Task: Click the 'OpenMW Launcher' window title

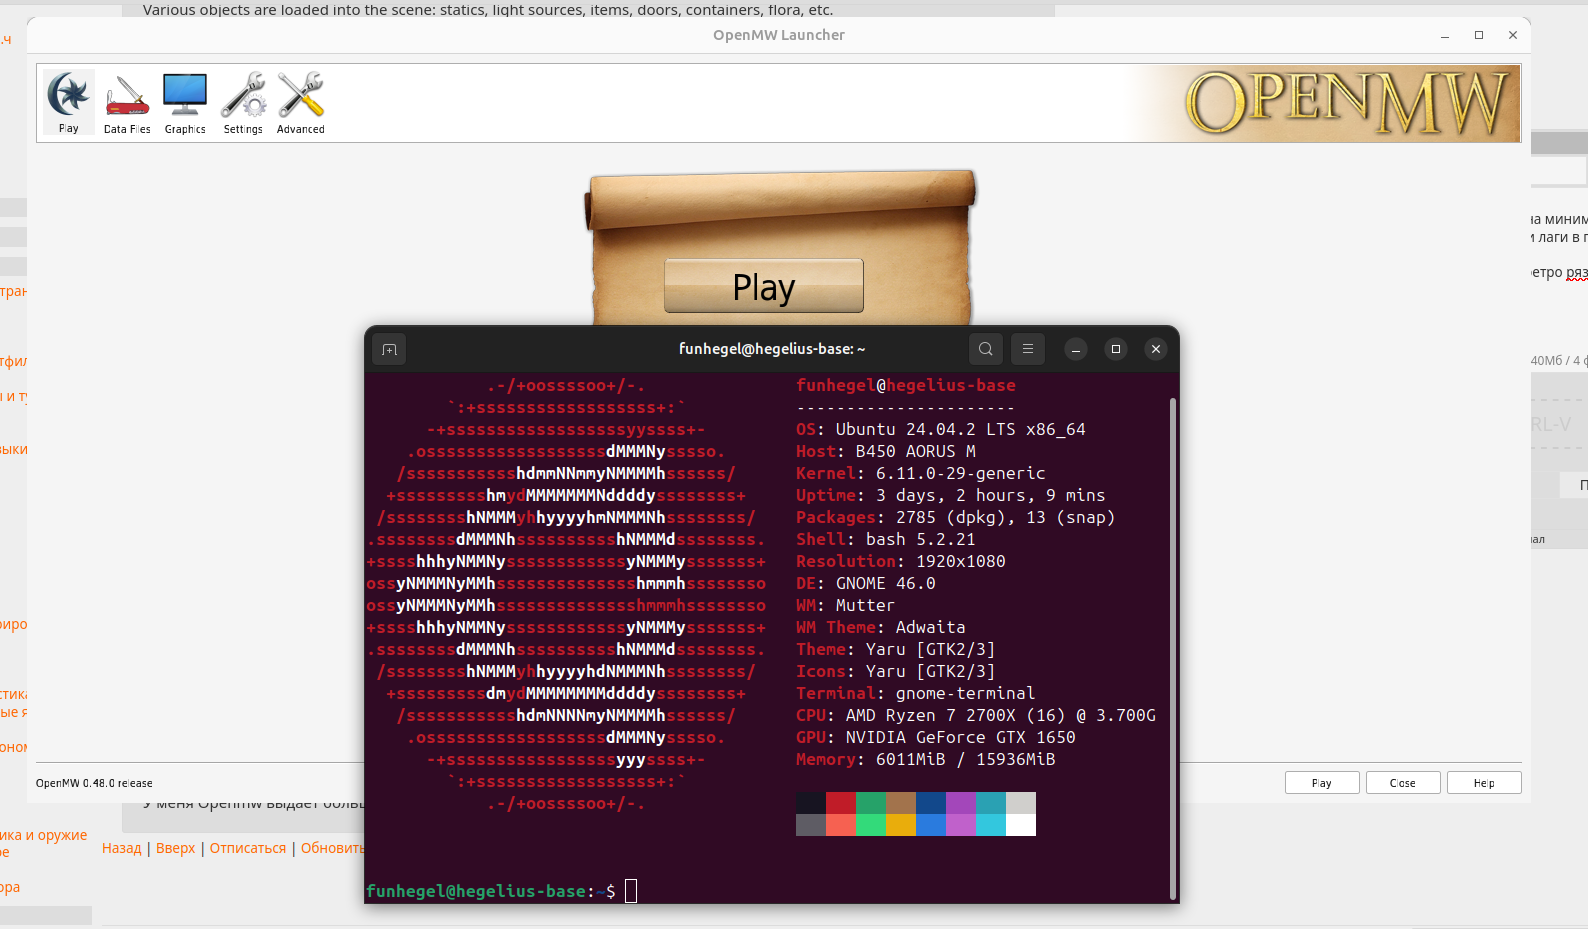Action: pyautogui.click(x=779, y=35)
